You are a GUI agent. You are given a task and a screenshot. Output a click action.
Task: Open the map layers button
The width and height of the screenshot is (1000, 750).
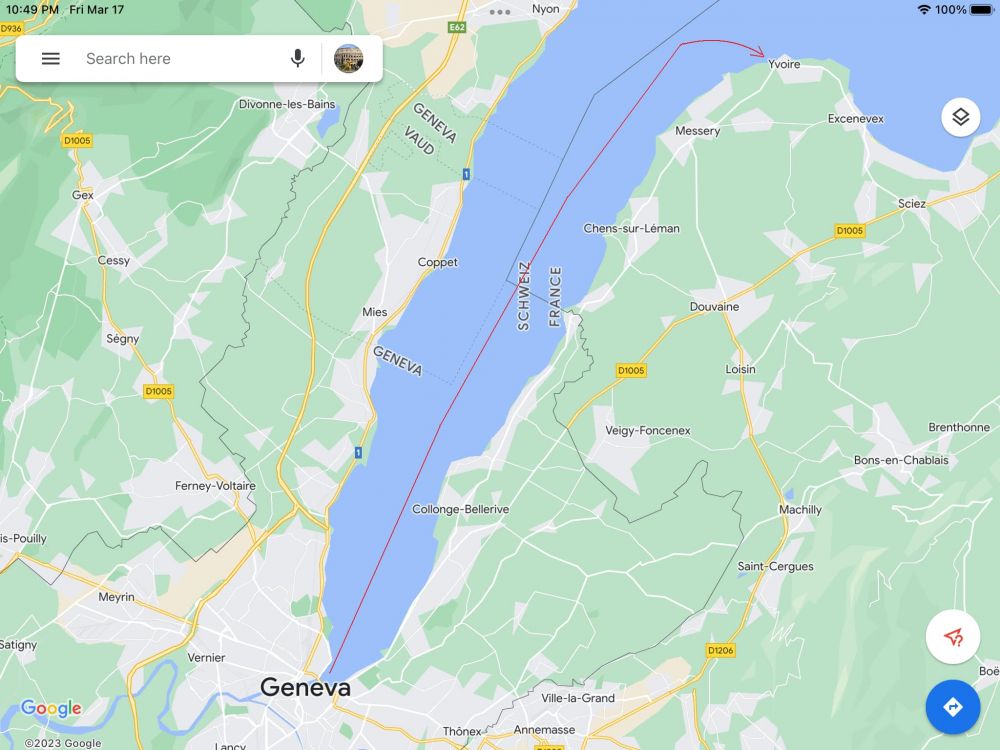pos(960,117)
